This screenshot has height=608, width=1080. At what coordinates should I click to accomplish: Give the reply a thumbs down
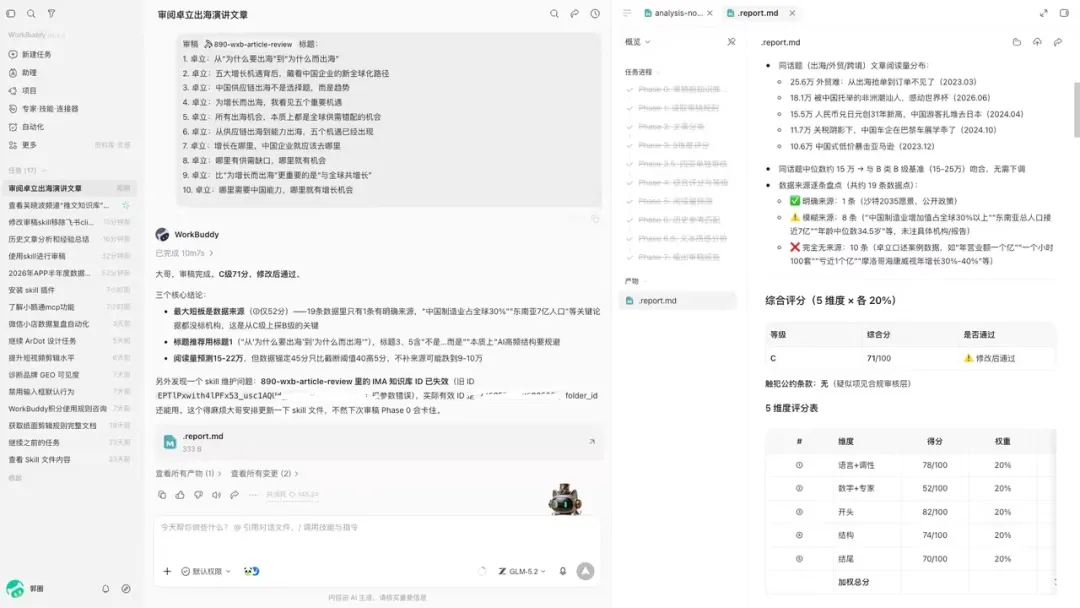[198, 494]
